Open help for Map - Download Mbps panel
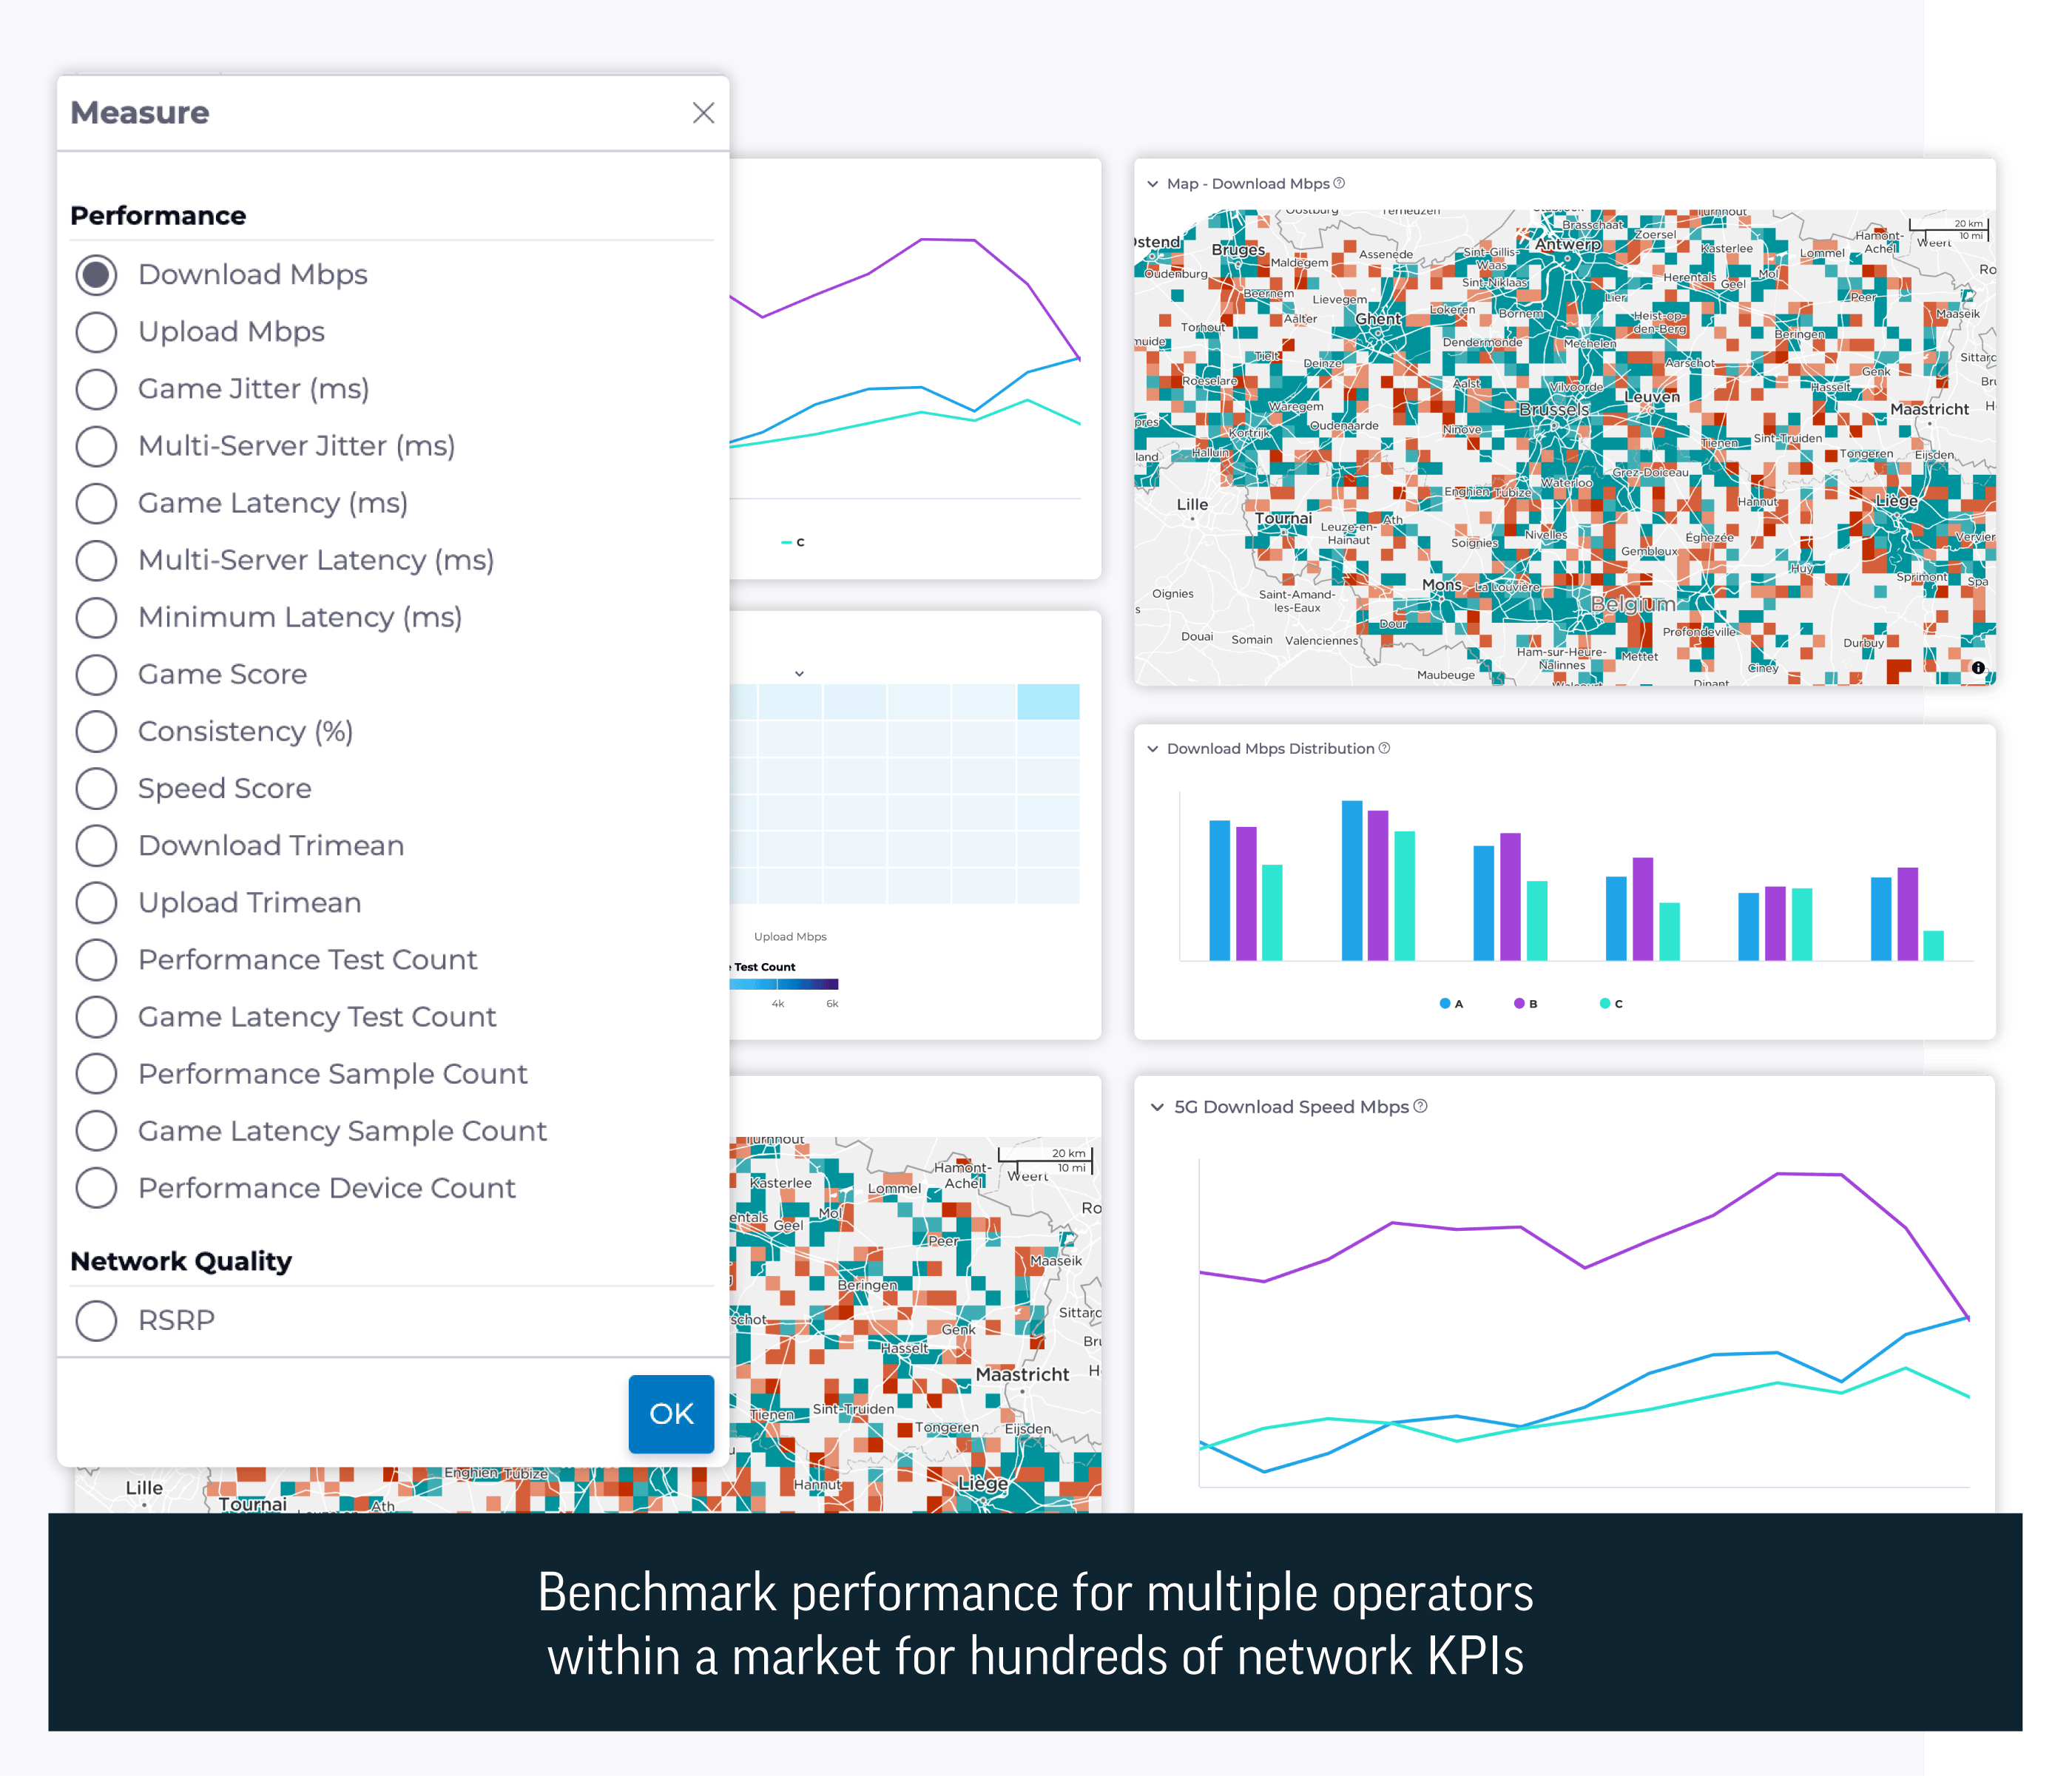 pyautogui.click(x=1338, y=183)
